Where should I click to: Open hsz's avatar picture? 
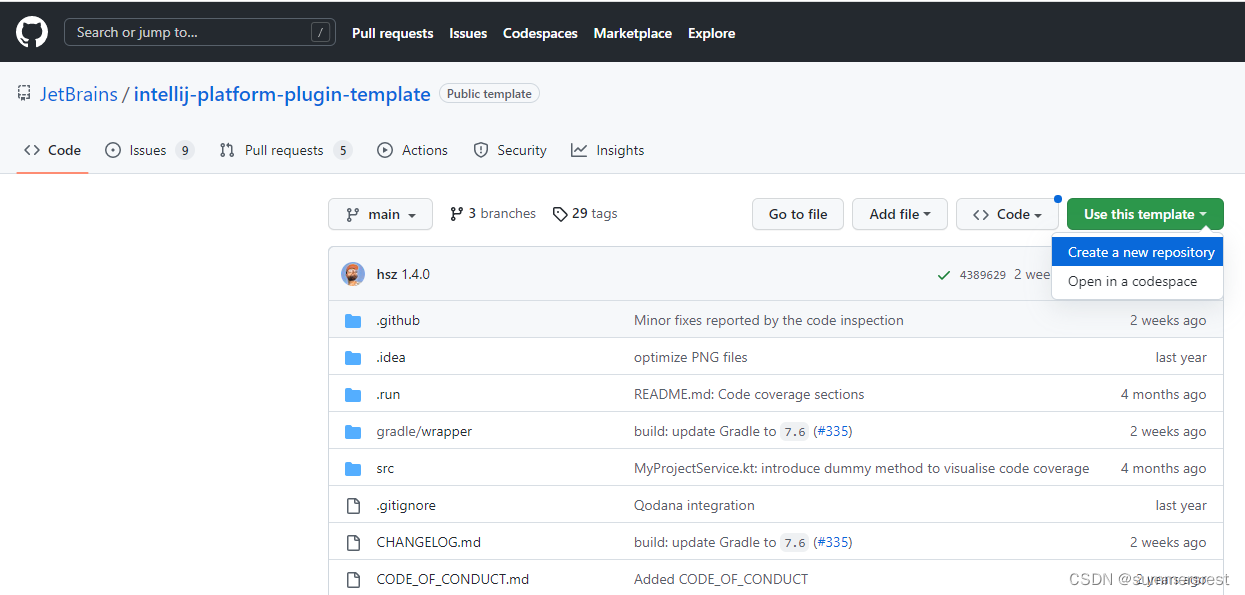point(353,273)
